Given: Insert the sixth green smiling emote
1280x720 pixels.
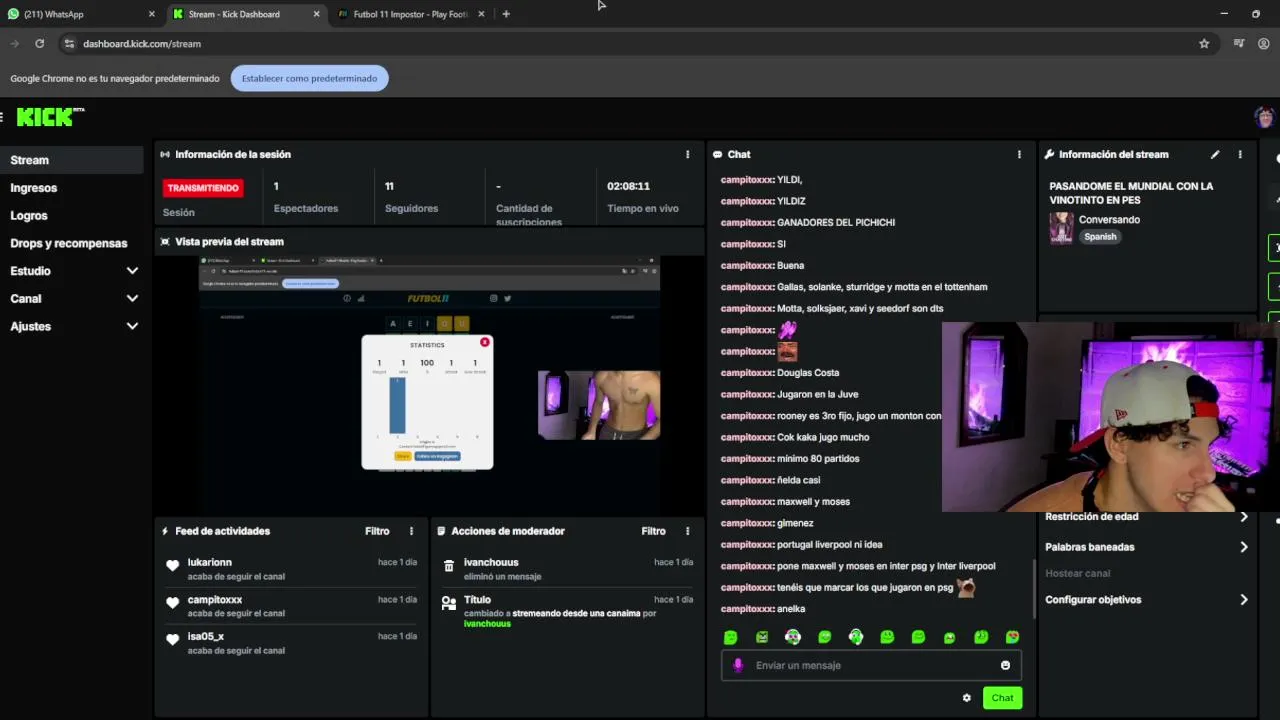Looking at the screenshot, I should [887, 637].
